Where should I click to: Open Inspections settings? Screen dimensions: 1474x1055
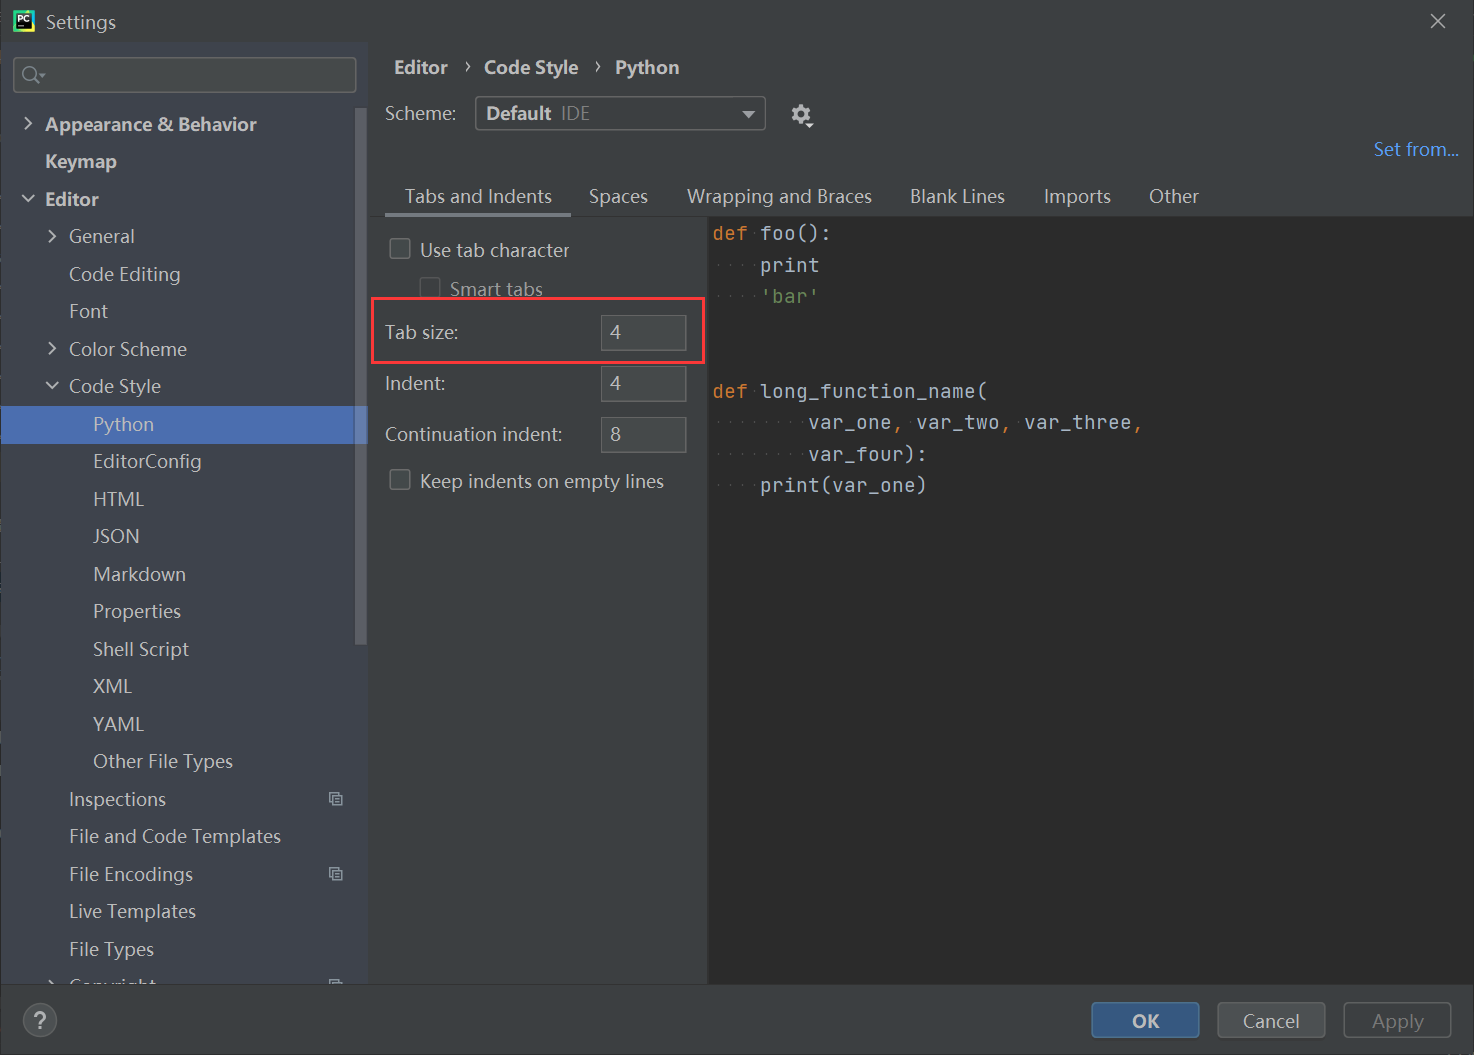coord(117,799)
